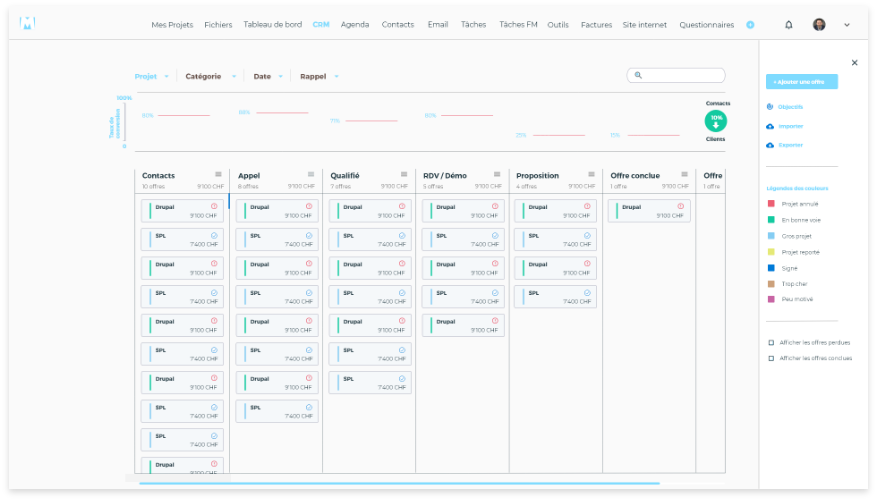This screenshot has height=501, width=877.
Task: Click the 80% Contacts conversion rate
Action: click(147, 116)
